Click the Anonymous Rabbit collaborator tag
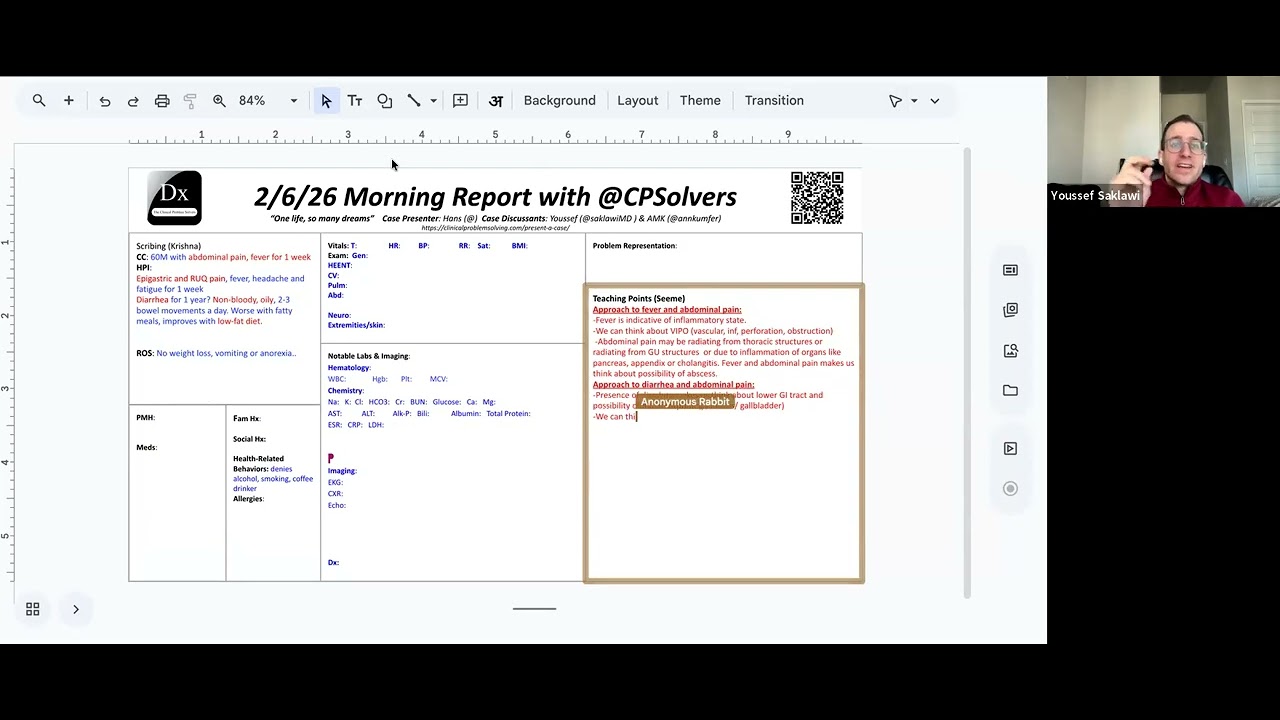Viewport: 1280px width, 720px height. tap(686, 402)
